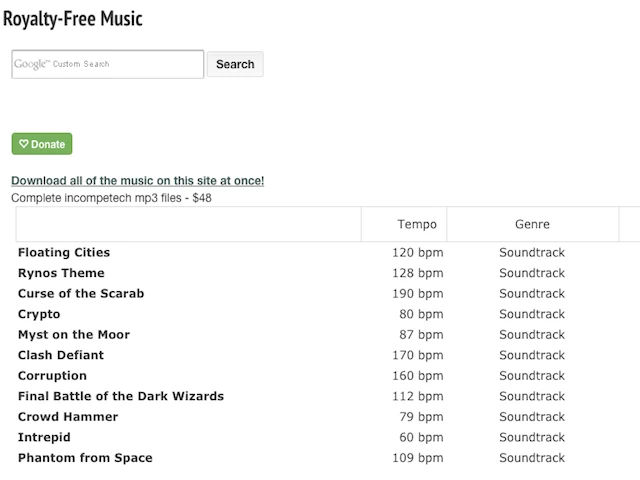Open Myst on the Moor track

coord(74,335)
